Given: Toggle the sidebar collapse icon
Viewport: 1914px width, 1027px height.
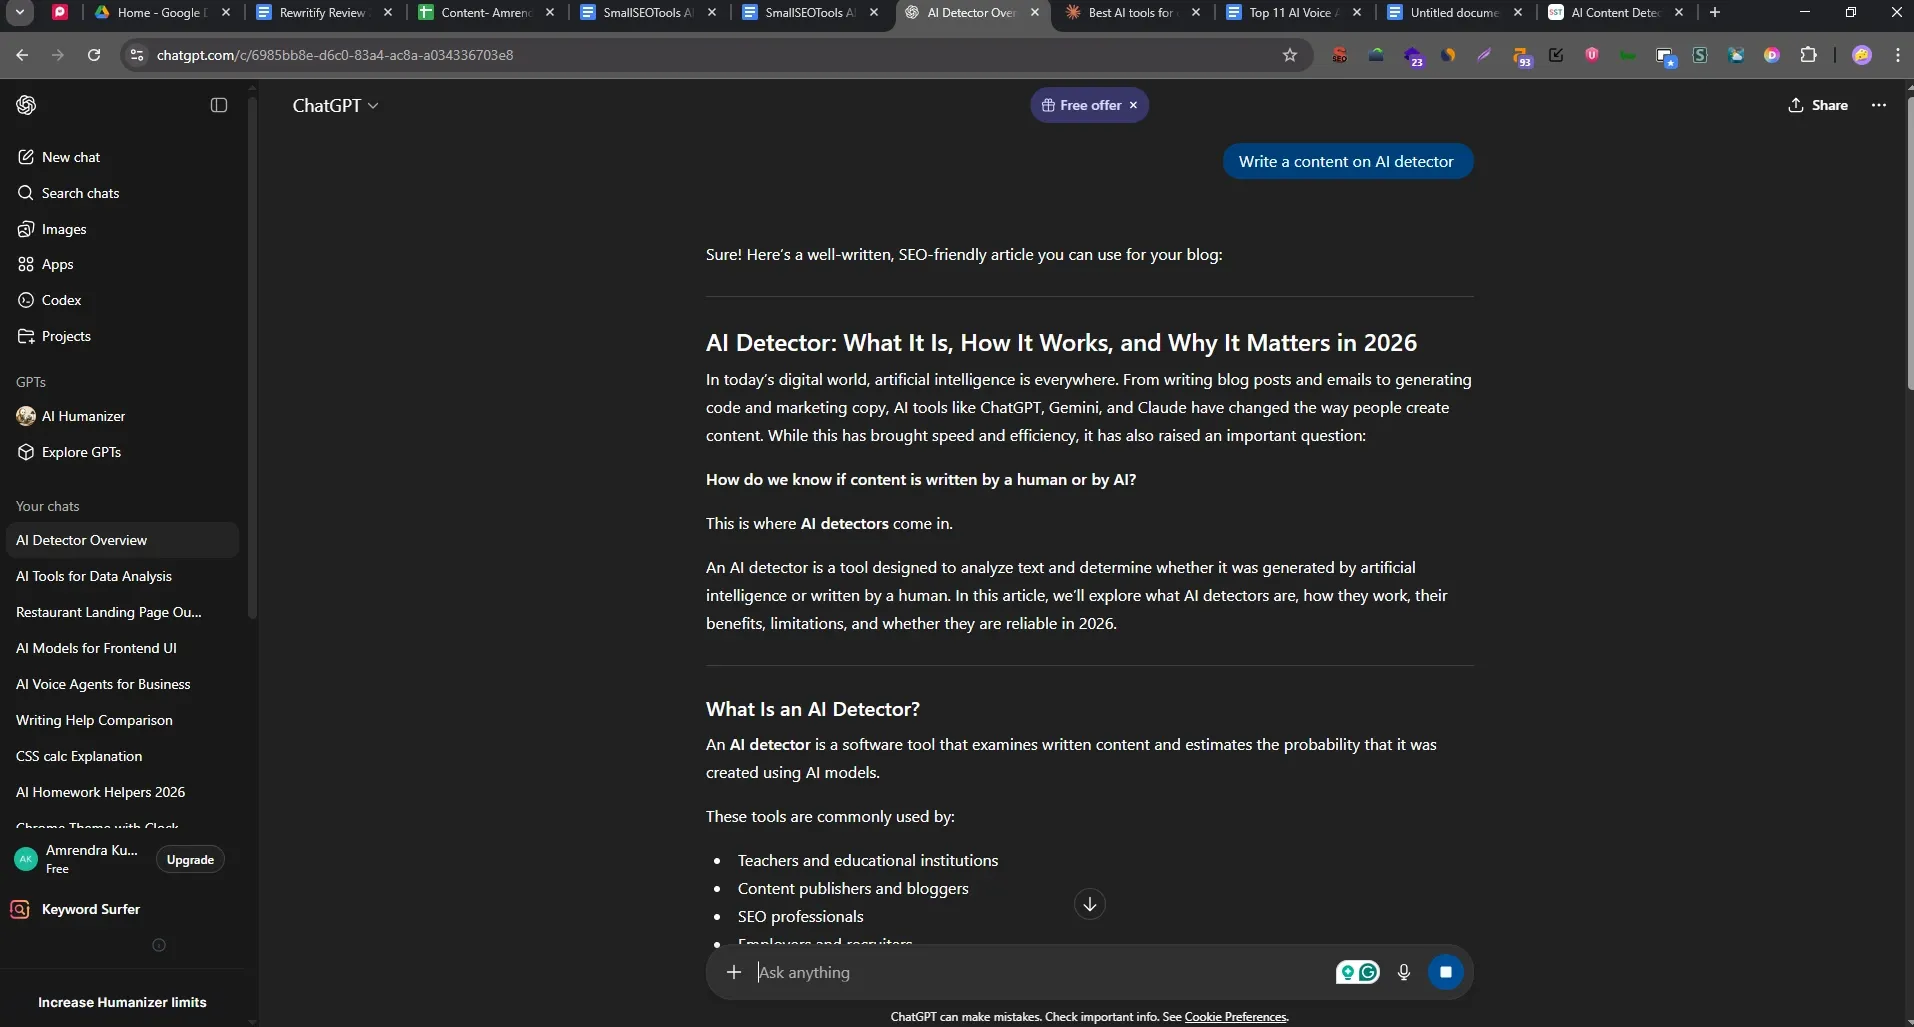Looking at the screenshot, I should click(x=219, y=105).
